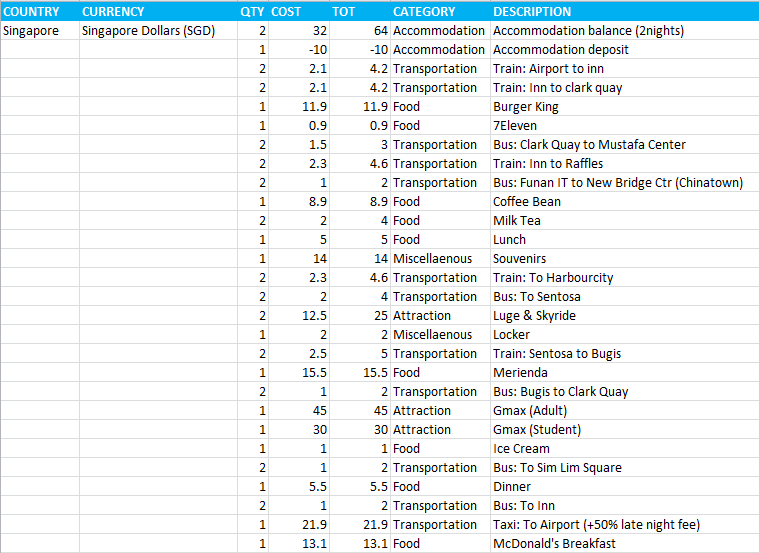Select Bus: Bugis to Clark Quay cell
This screenshot has width=759, height=553.
[x=624, y=391]
